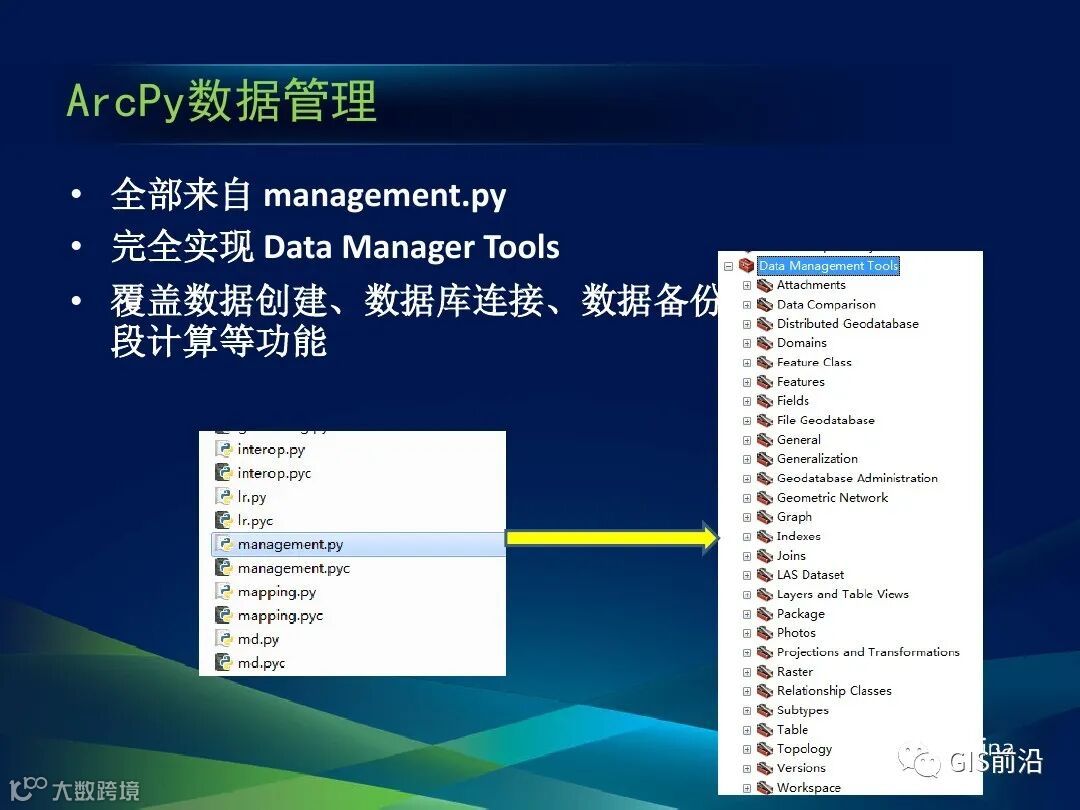Image resolution: width=1080 pixels, height=810 pixels.
Task: Click the Python icon of management.py
Action: pyautogui.click(x=223, y=544)
